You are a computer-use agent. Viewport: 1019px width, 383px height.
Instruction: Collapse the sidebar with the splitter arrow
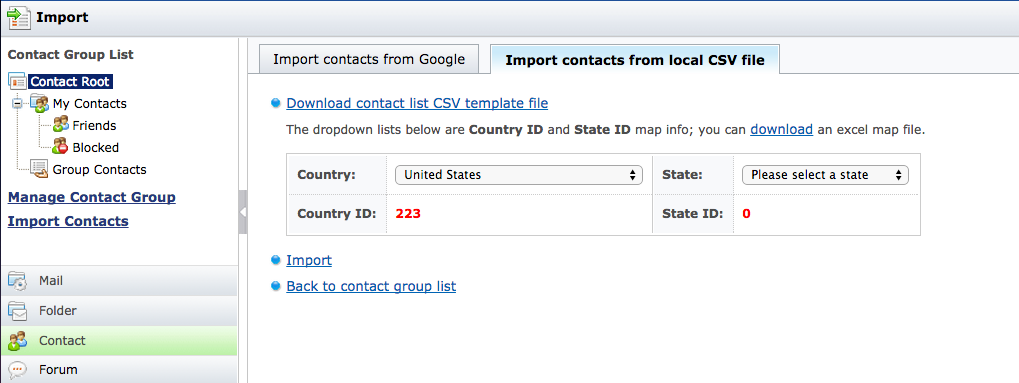242,212
